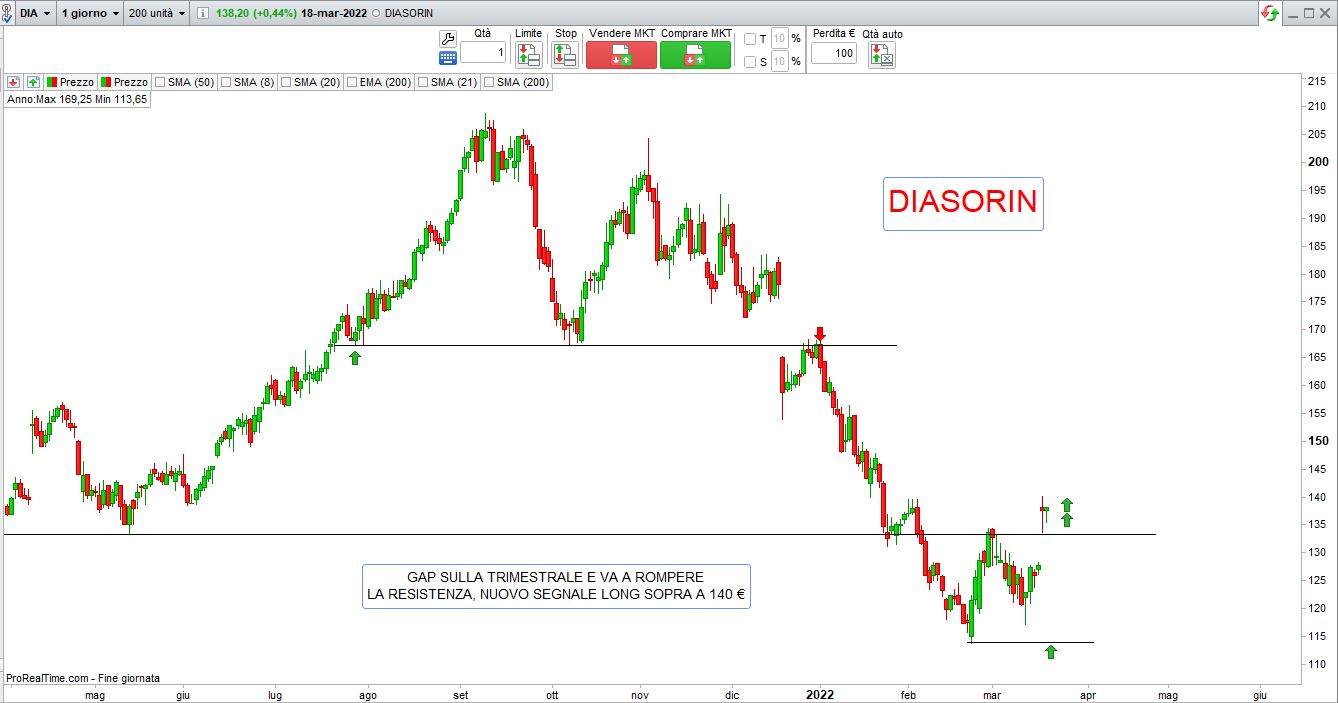Viewport: 1338px width, 703px height.
Task: Enable the SMA (200) checkbox
Action: click(489, 82)
